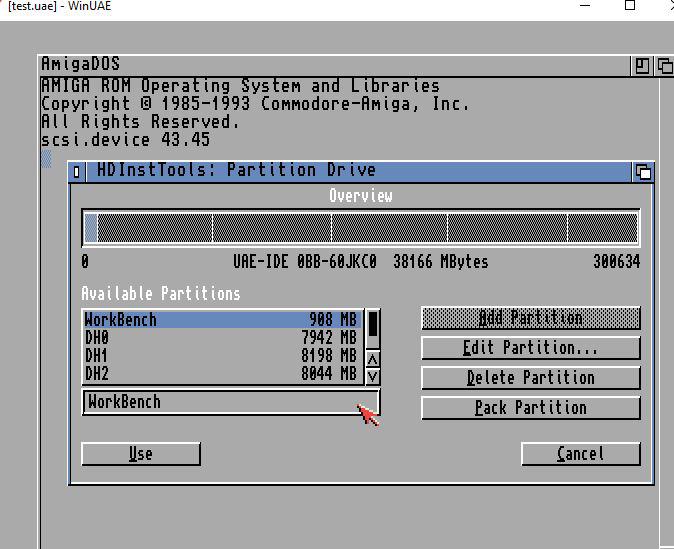Click the Delete Partition button
Viewport: 674px width, 549px height.
531,378
